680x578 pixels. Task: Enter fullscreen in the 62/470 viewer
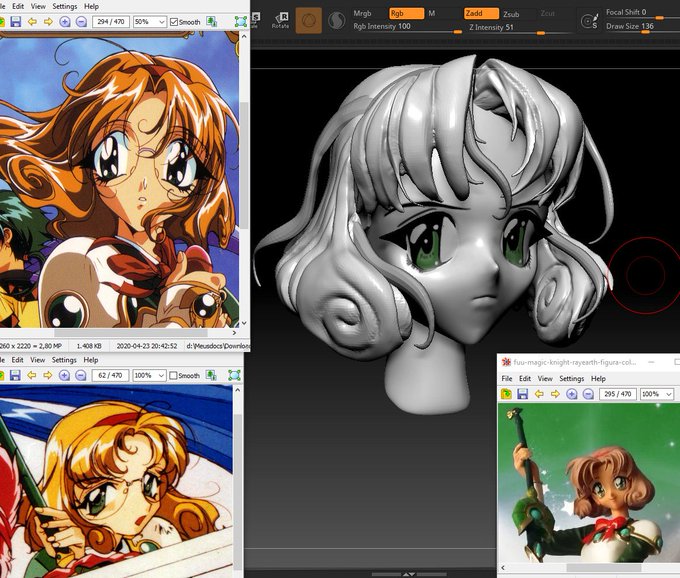coord(234,375)
